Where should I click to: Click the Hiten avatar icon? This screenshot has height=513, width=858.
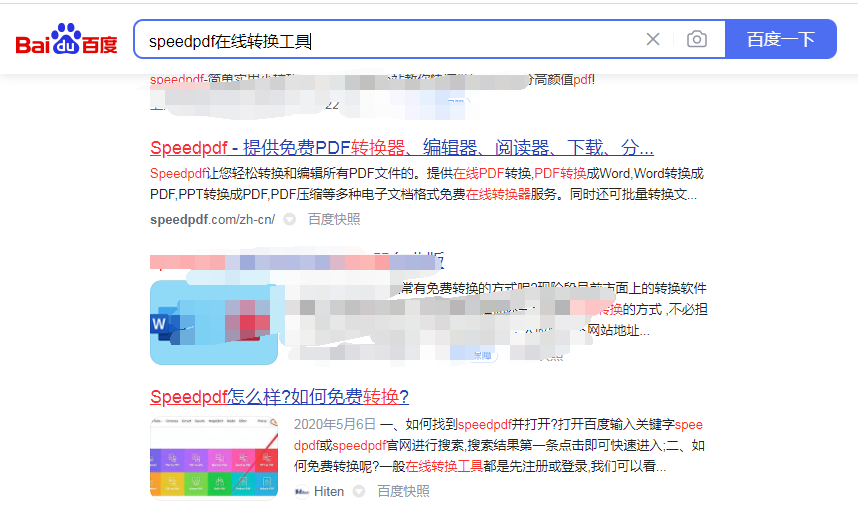[302, 492]
